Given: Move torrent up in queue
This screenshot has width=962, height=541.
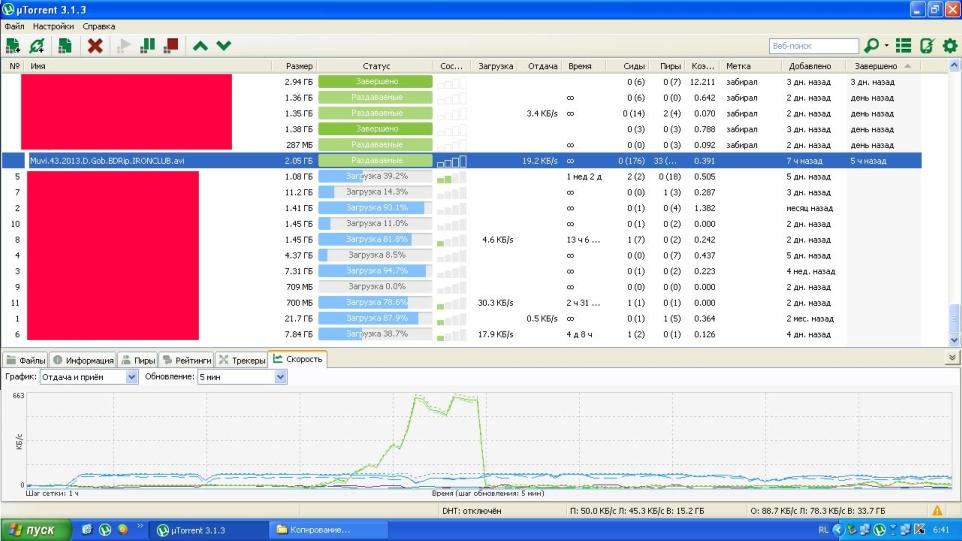Looking at the screenshot, I should point(200,46).
